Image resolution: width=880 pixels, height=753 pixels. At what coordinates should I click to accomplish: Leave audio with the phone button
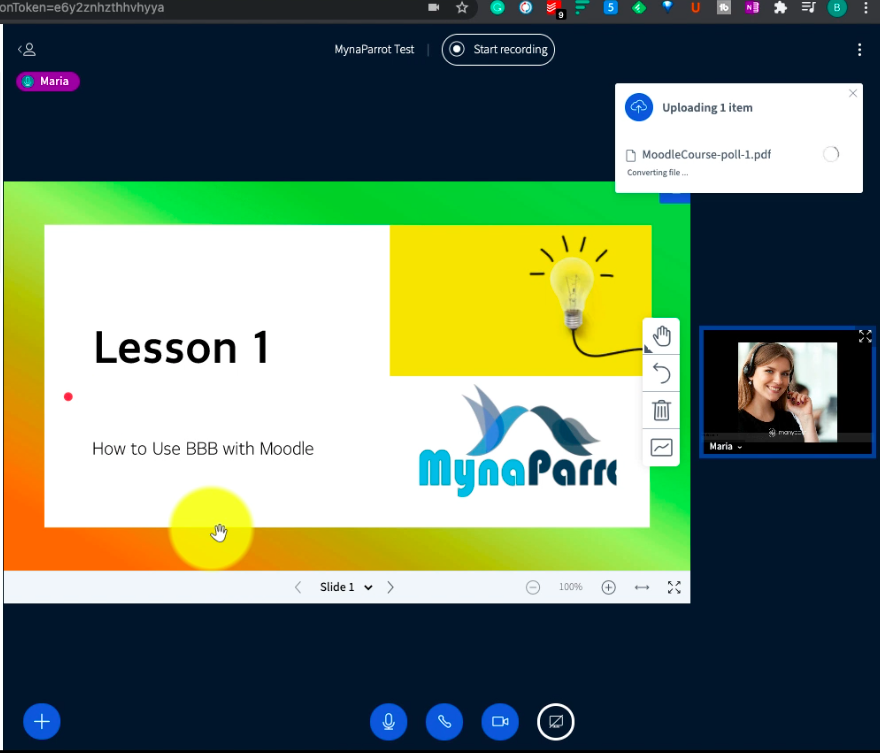444,722
